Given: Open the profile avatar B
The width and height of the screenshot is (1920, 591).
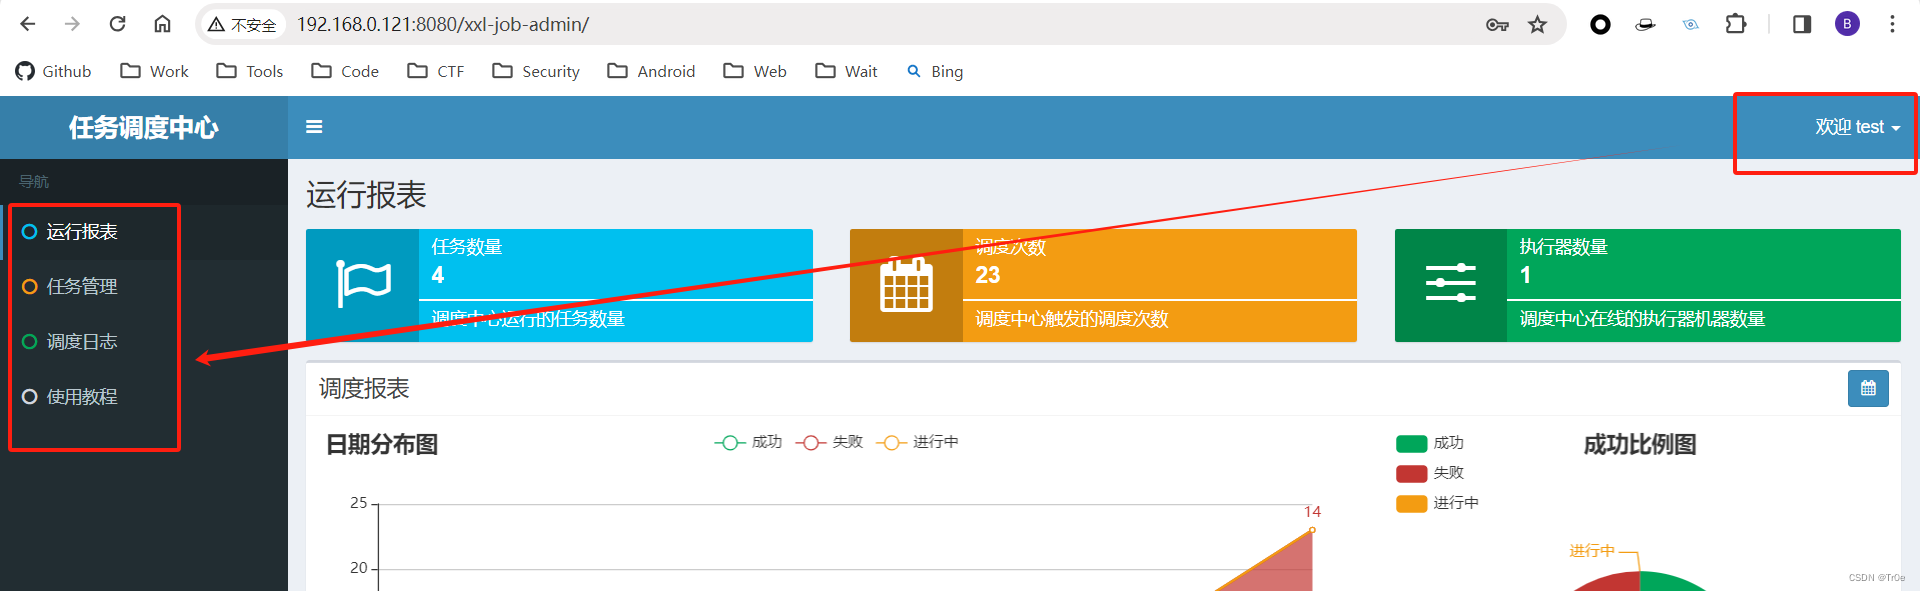Looking at the screenshot, I should point(1847,24).
